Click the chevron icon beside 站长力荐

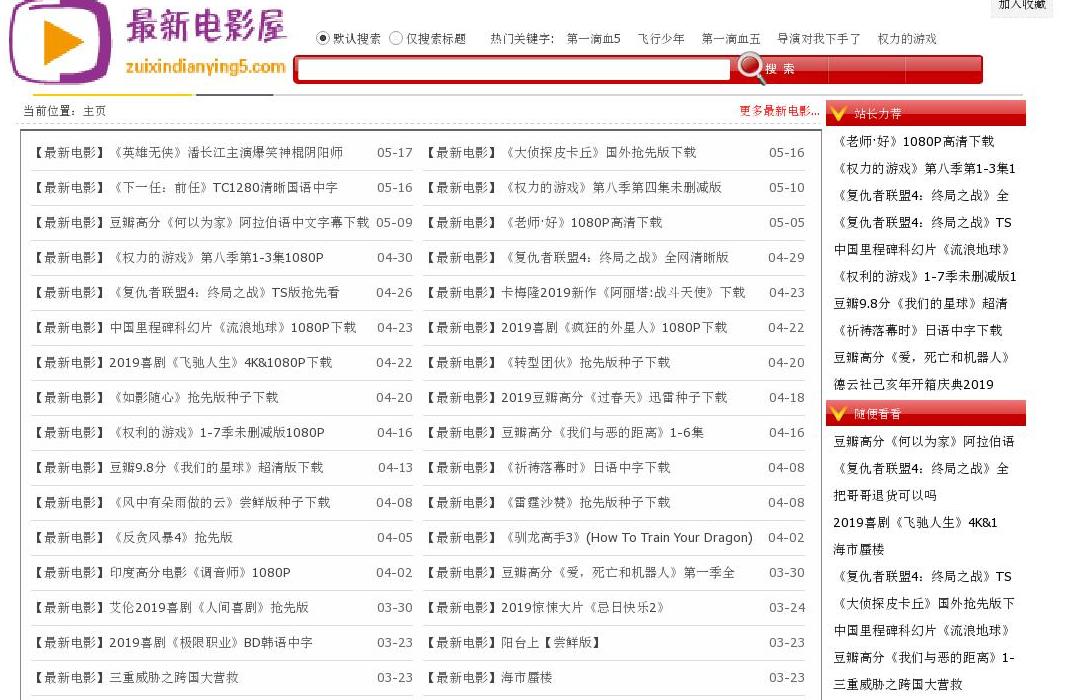click(x=839, y=113)
